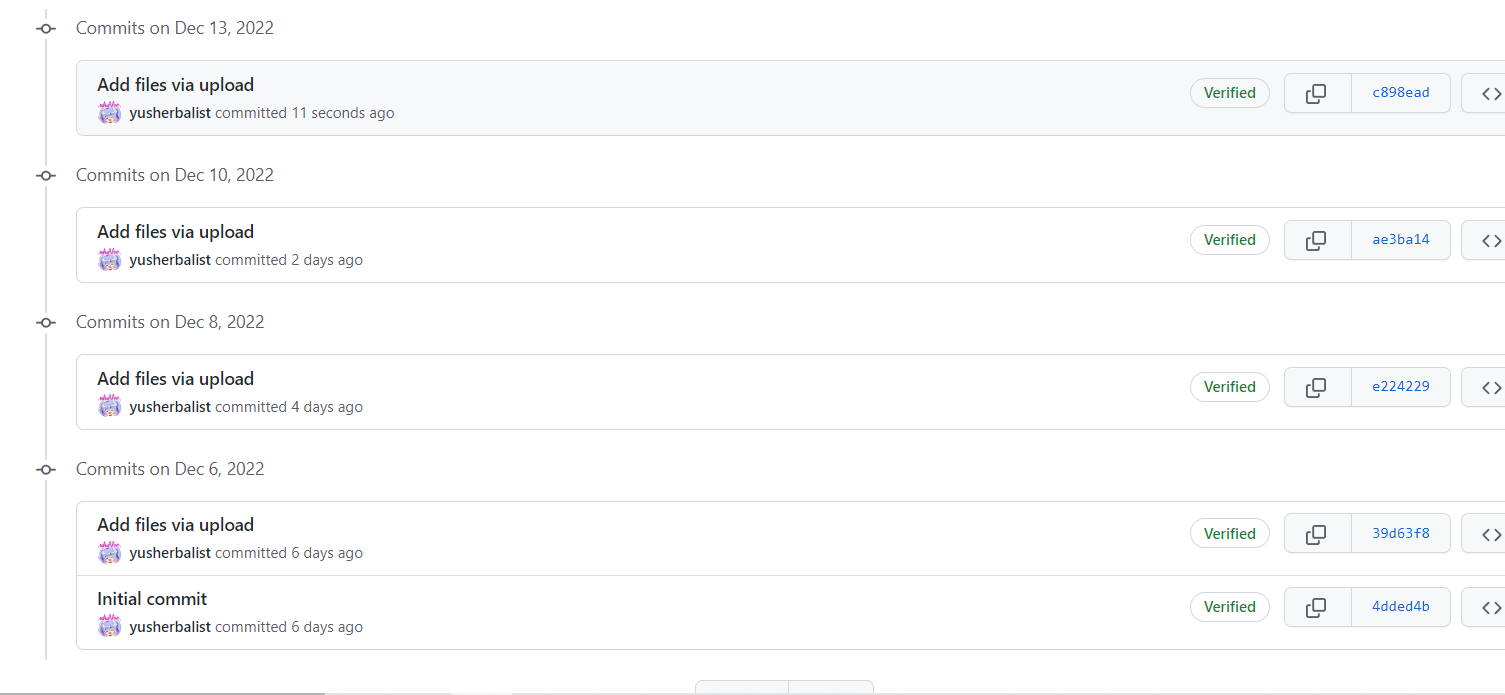This screenshot has height=695, width=1505.
Task: Copy full SHA for commit e224229
Action: tap(1316, 387)
